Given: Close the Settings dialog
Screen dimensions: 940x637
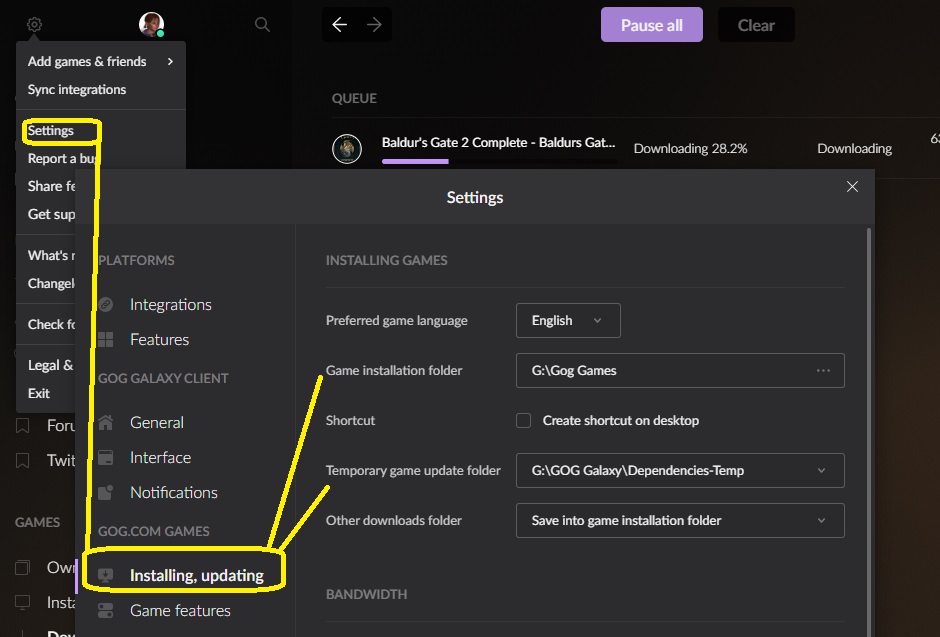Looking at the screenshot, I should tap(852, 187).
